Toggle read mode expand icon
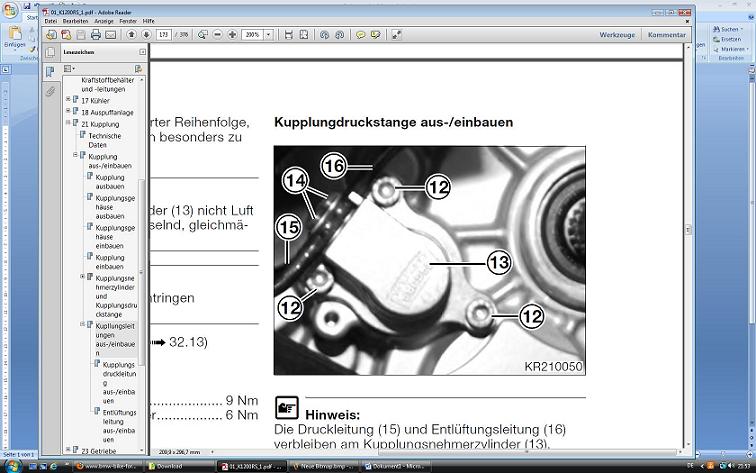Viewport: 756px width, 473px height. click(396, 35)
